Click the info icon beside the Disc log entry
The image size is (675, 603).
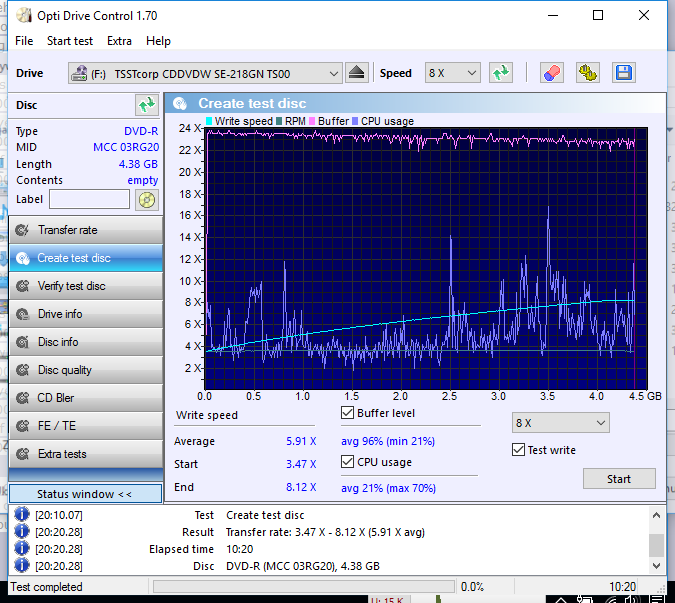pyautogui.click(x=22, y=566)
